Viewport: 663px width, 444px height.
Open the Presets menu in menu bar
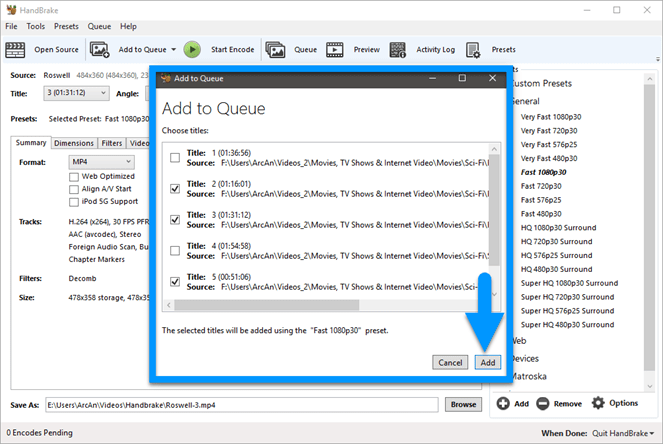(66, 26)
